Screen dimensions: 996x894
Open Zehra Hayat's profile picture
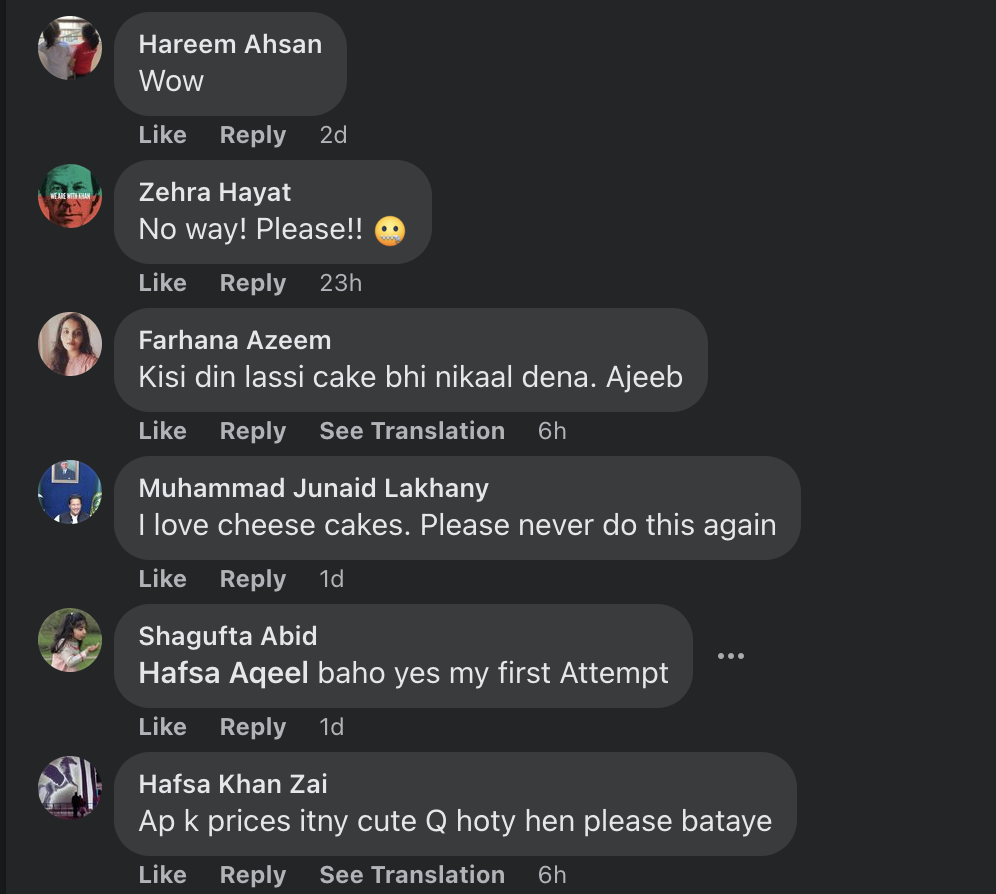70,196
